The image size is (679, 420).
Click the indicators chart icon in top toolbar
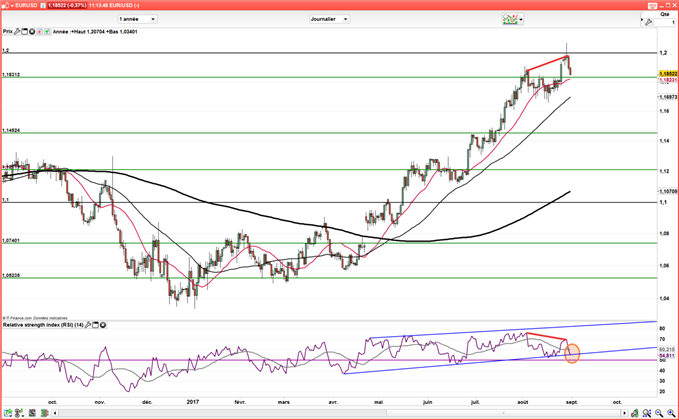click(x=510, y=19)
